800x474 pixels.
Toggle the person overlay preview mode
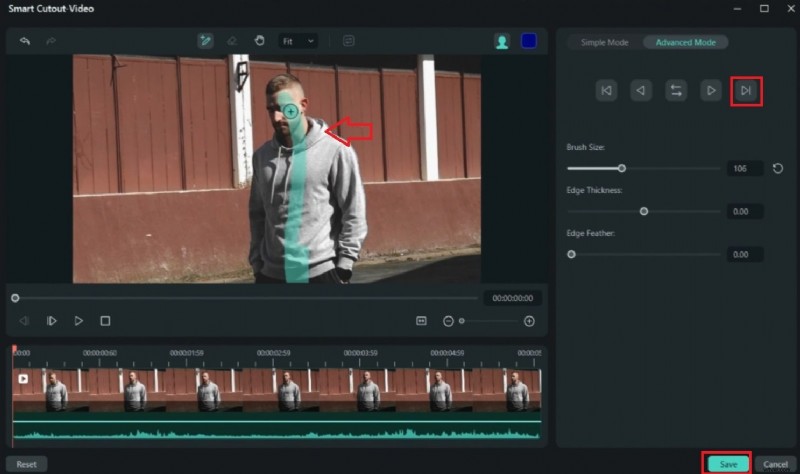(x=502, y=41)
